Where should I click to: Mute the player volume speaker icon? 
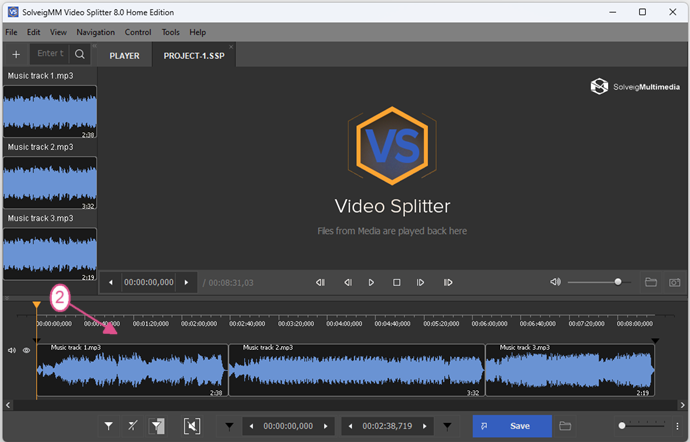[555, 282]
